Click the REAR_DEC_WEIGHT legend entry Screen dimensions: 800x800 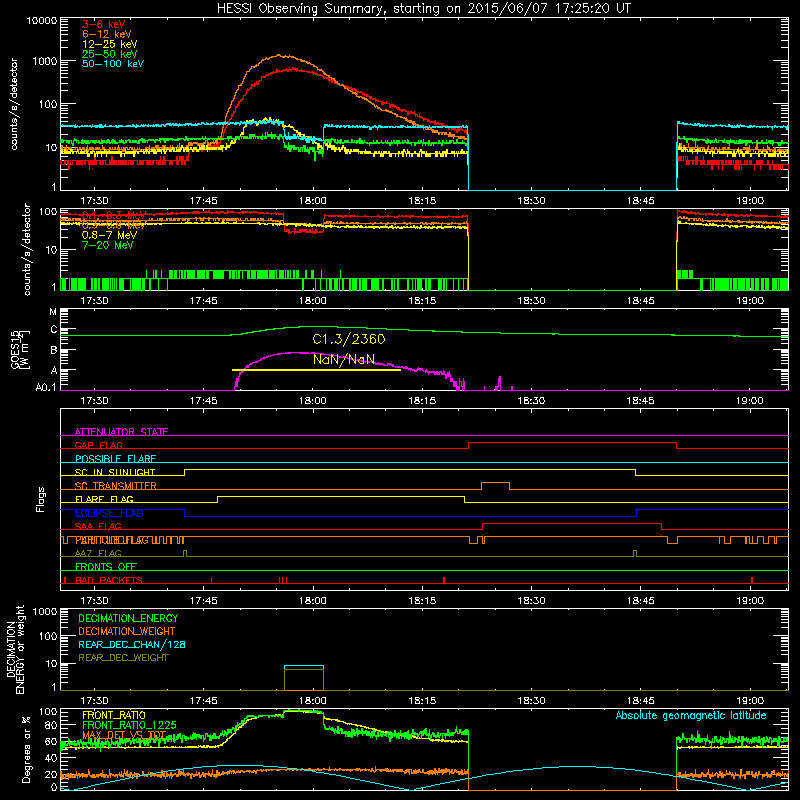coord(123,658)
